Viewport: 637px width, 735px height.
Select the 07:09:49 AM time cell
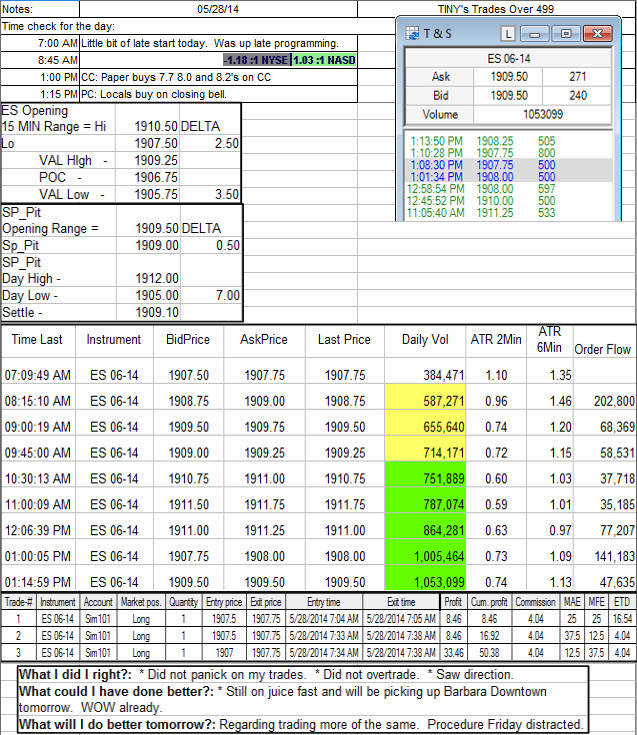click(x=37, y=375)
